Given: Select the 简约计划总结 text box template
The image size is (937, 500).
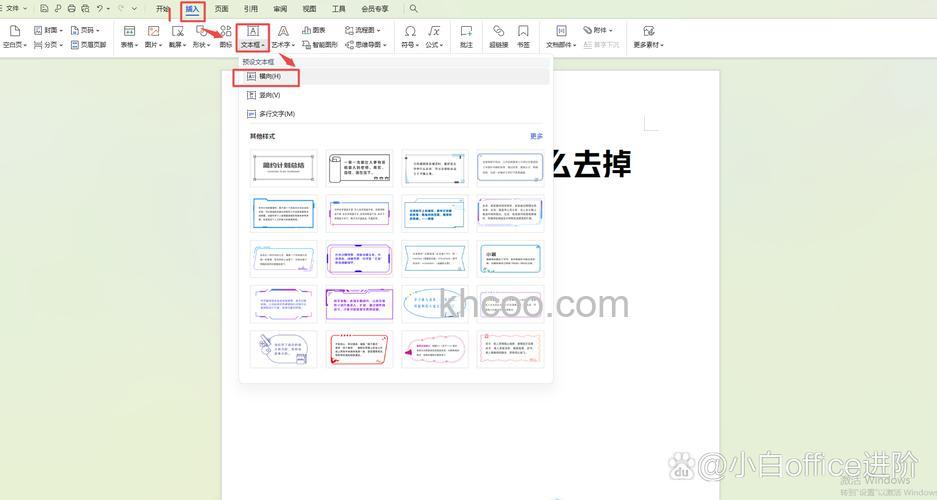Looking at the screenshot, I should pyautogui.click(x=283, y=168).
